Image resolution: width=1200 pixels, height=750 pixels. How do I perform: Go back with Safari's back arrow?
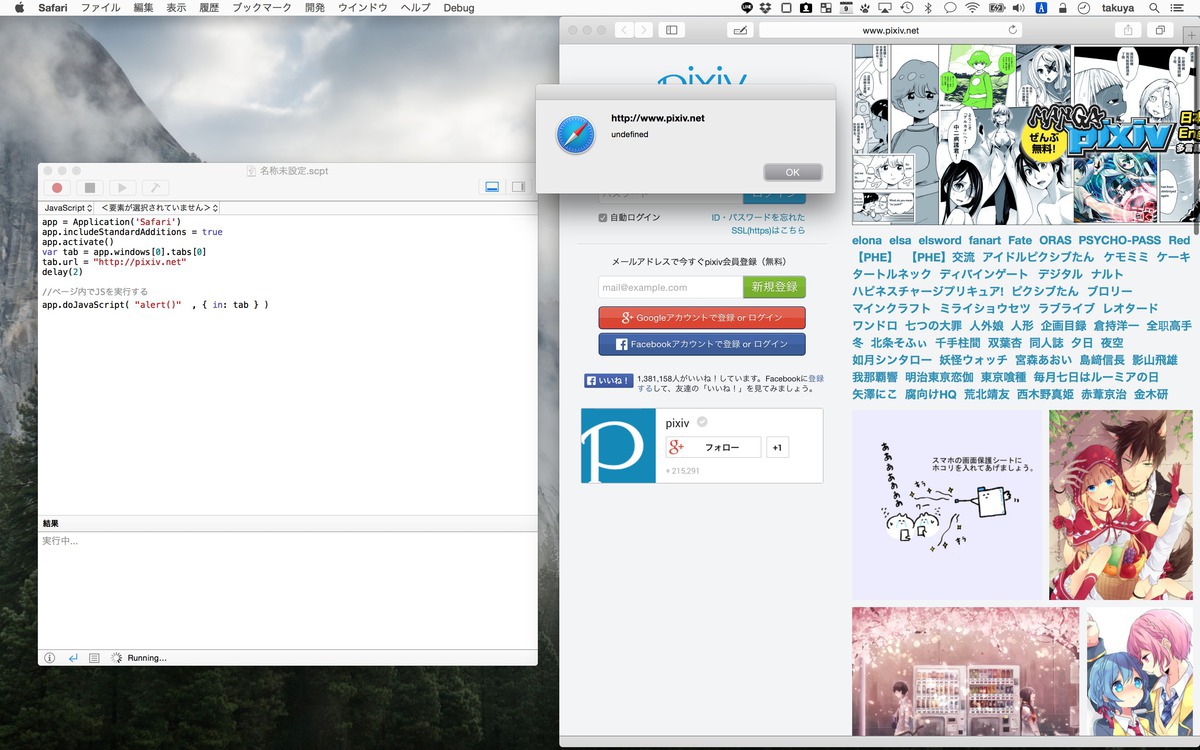625,30
